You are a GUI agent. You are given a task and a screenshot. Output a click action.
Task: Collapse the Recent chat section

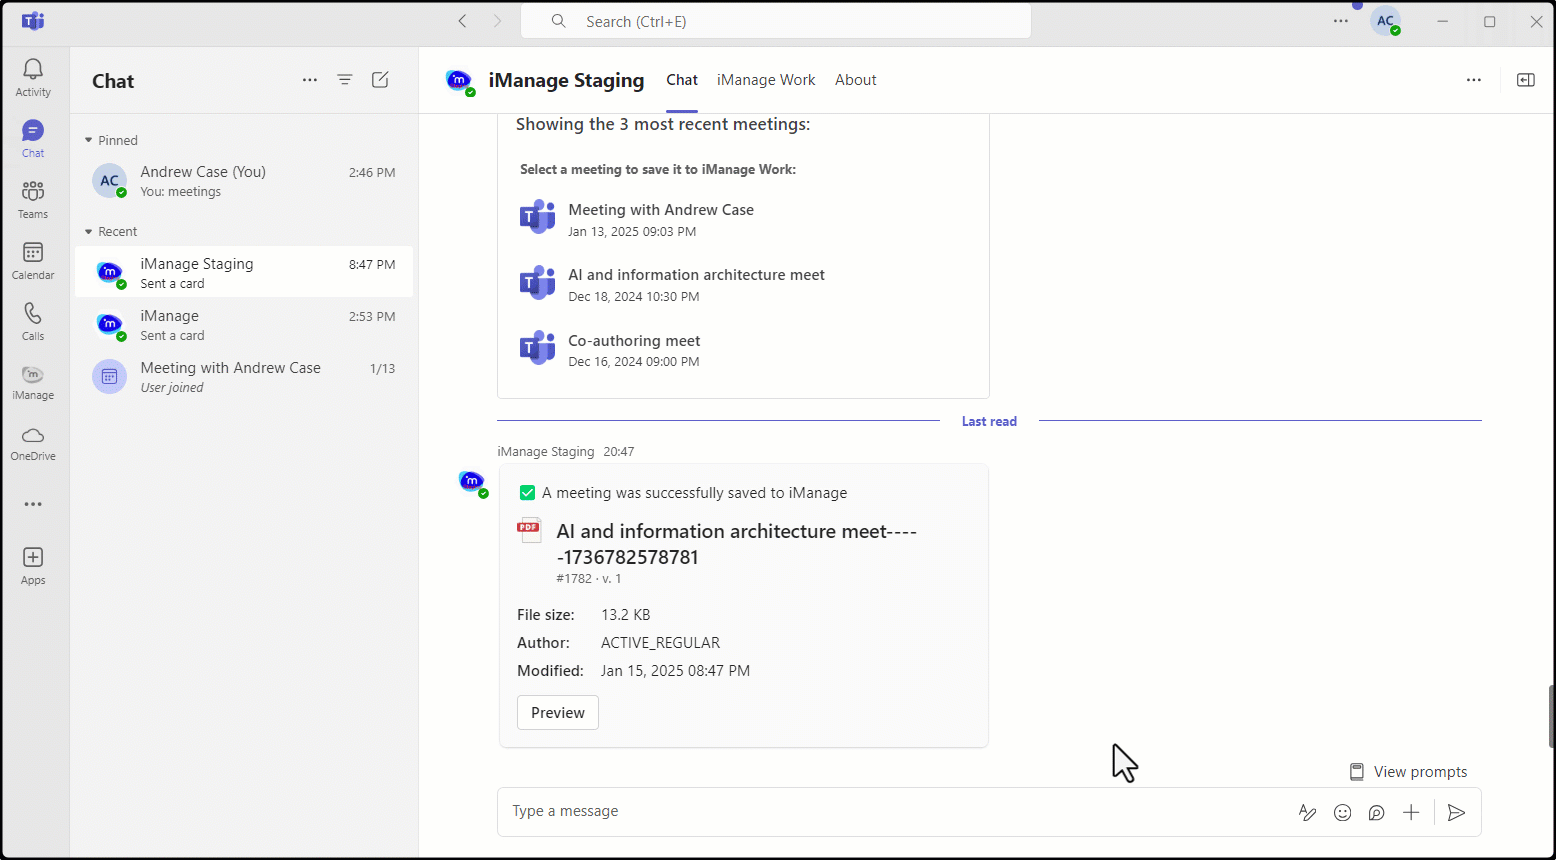coord(88,231)
